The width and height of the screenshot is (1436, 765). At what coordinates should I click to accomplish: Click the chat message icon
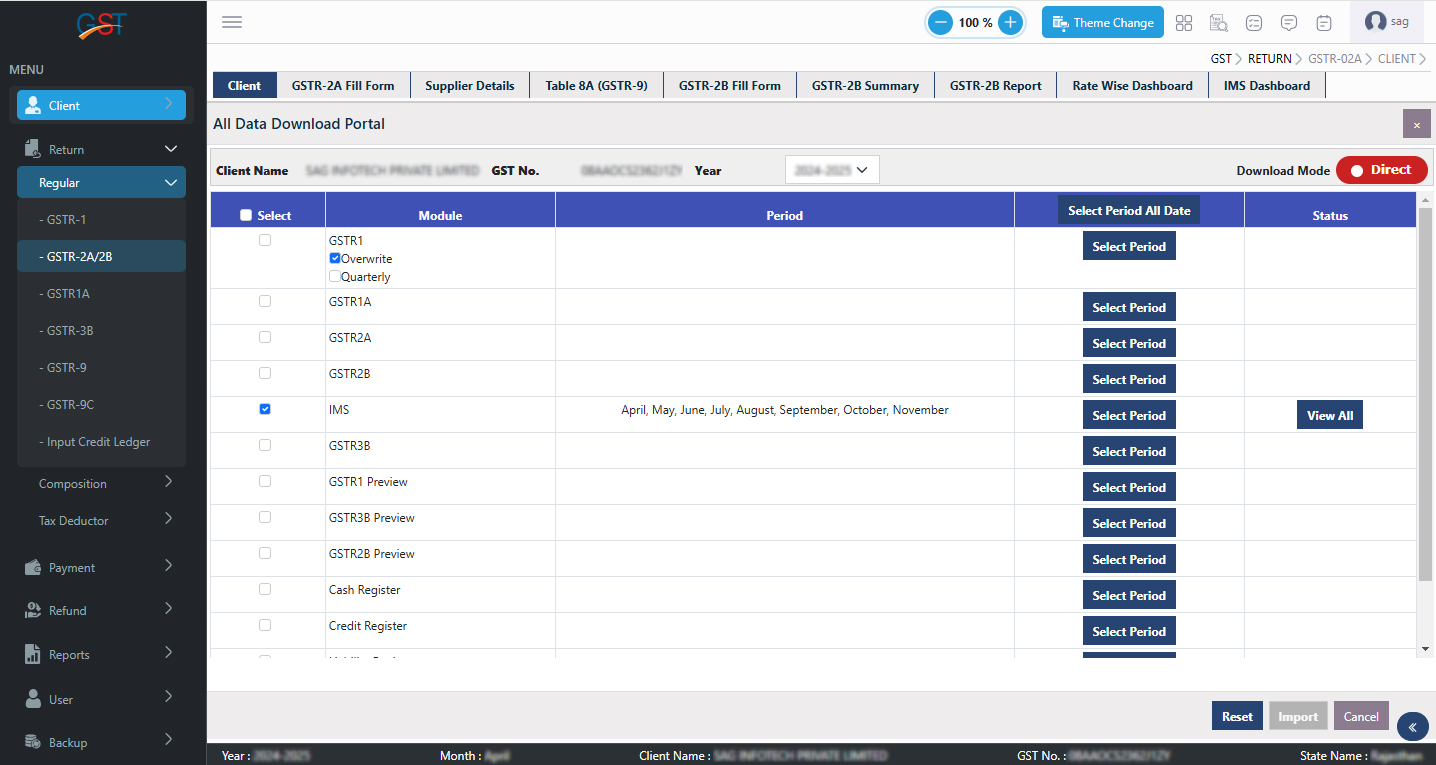click(1289, 22)
